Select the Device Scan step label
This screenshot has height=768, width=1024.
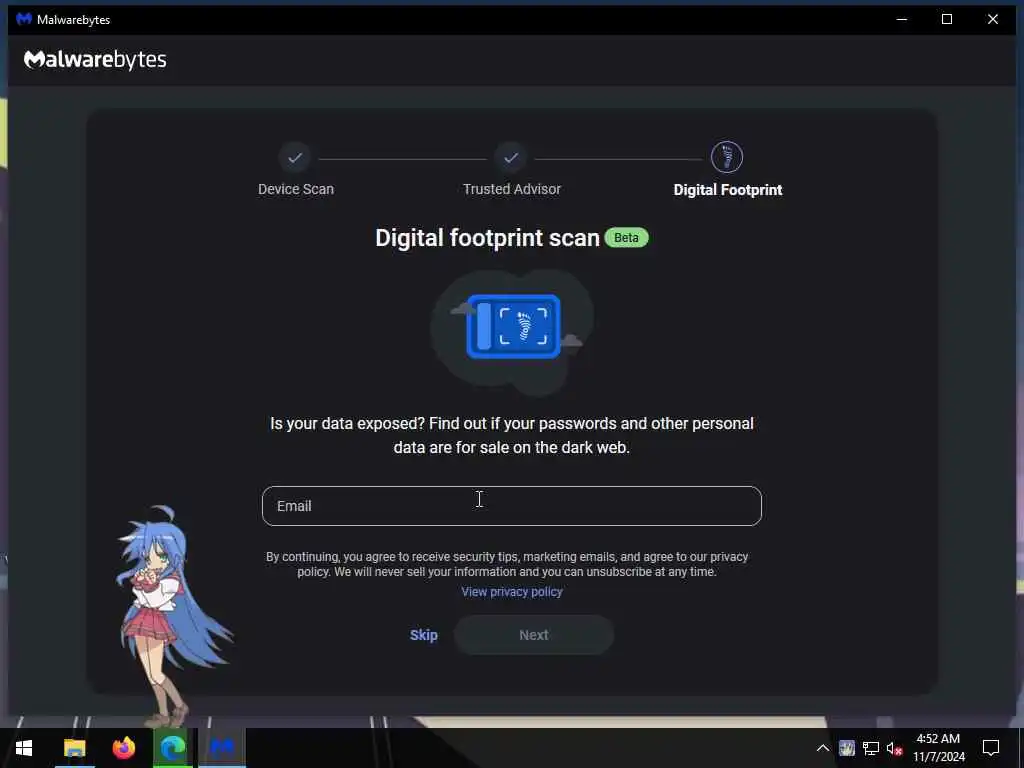coord(296,189)
